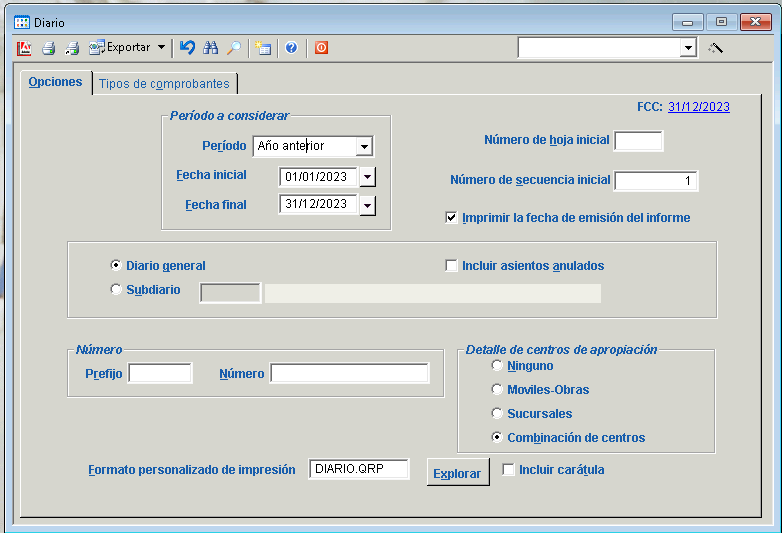
Task: Choose Sucursales under centros de apropiación
Action: coord(497,414)
